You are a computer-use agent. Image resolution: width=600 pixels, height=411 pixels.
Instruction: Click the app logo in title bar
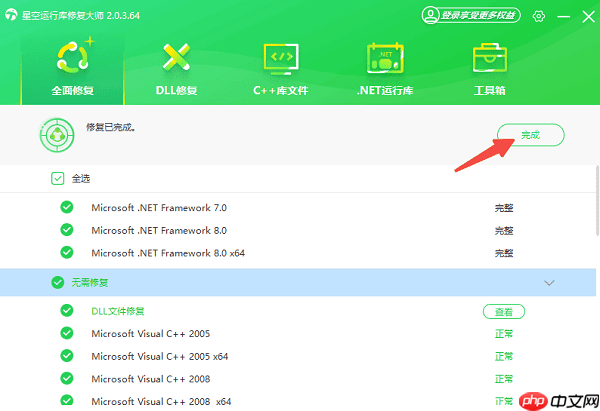coord(11,15)
